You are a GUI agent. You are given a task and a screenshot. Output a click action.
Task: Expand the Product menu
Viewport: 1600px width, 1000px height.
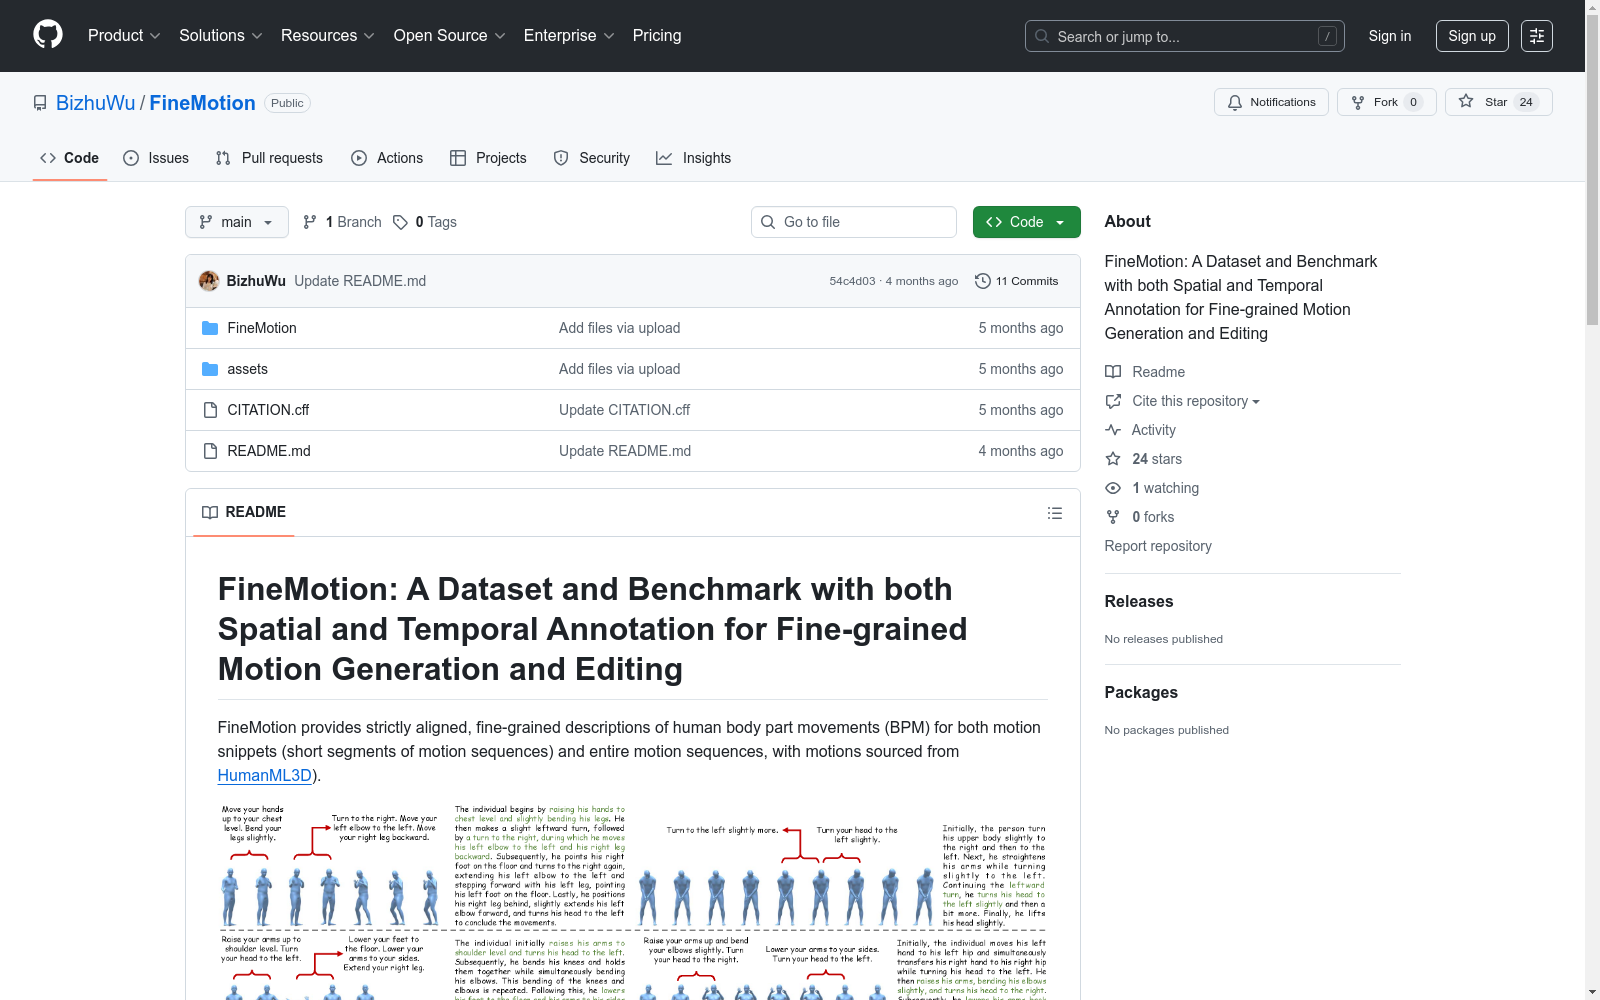tap(124, 35)
